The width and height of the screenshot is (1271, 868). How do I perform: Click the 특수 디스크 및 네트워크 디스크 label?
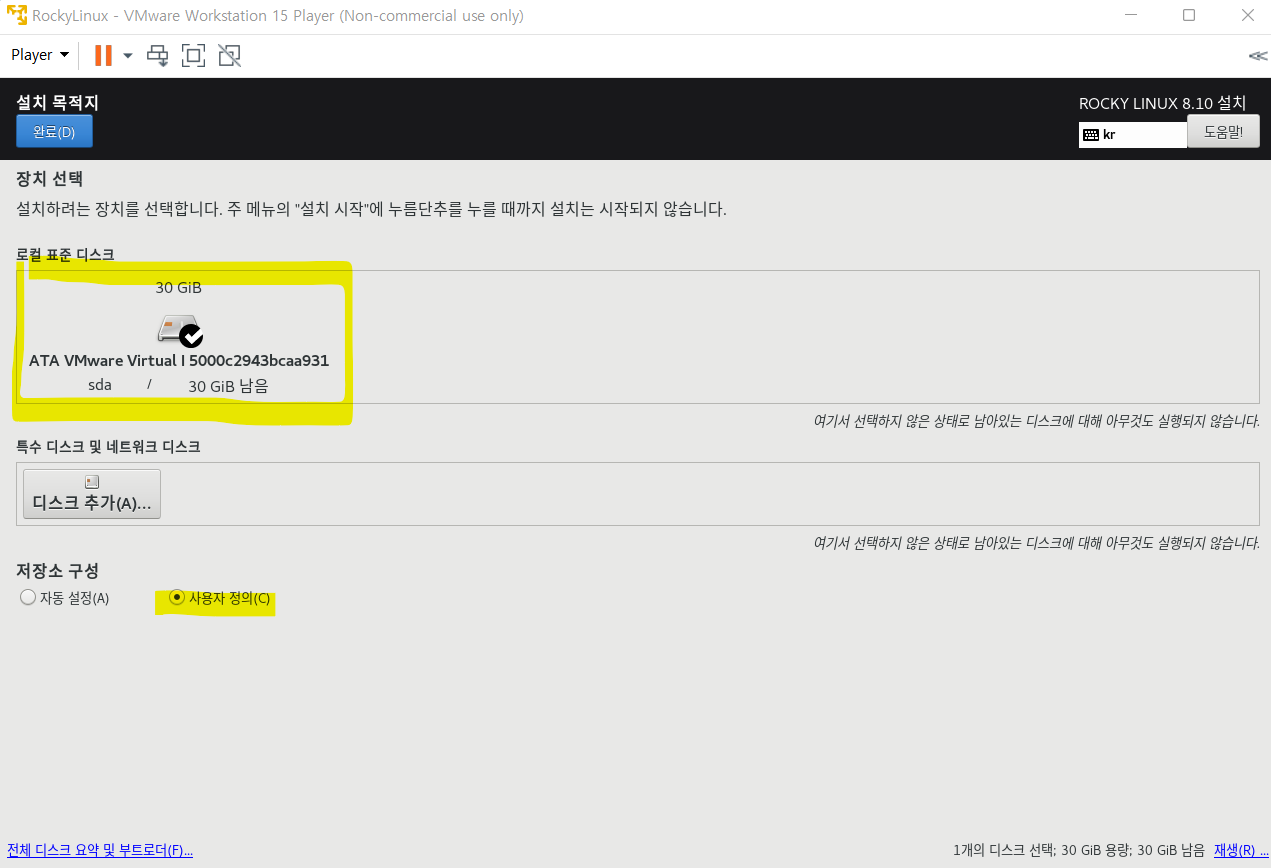pos(108,447)
